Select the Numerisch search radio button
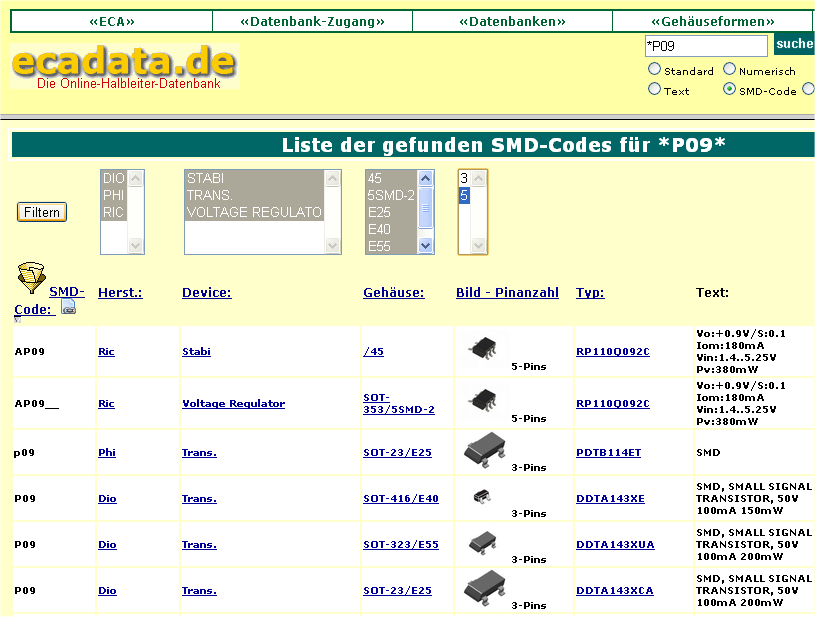This screenshot has width=815, height=617. tap(730, 69)
